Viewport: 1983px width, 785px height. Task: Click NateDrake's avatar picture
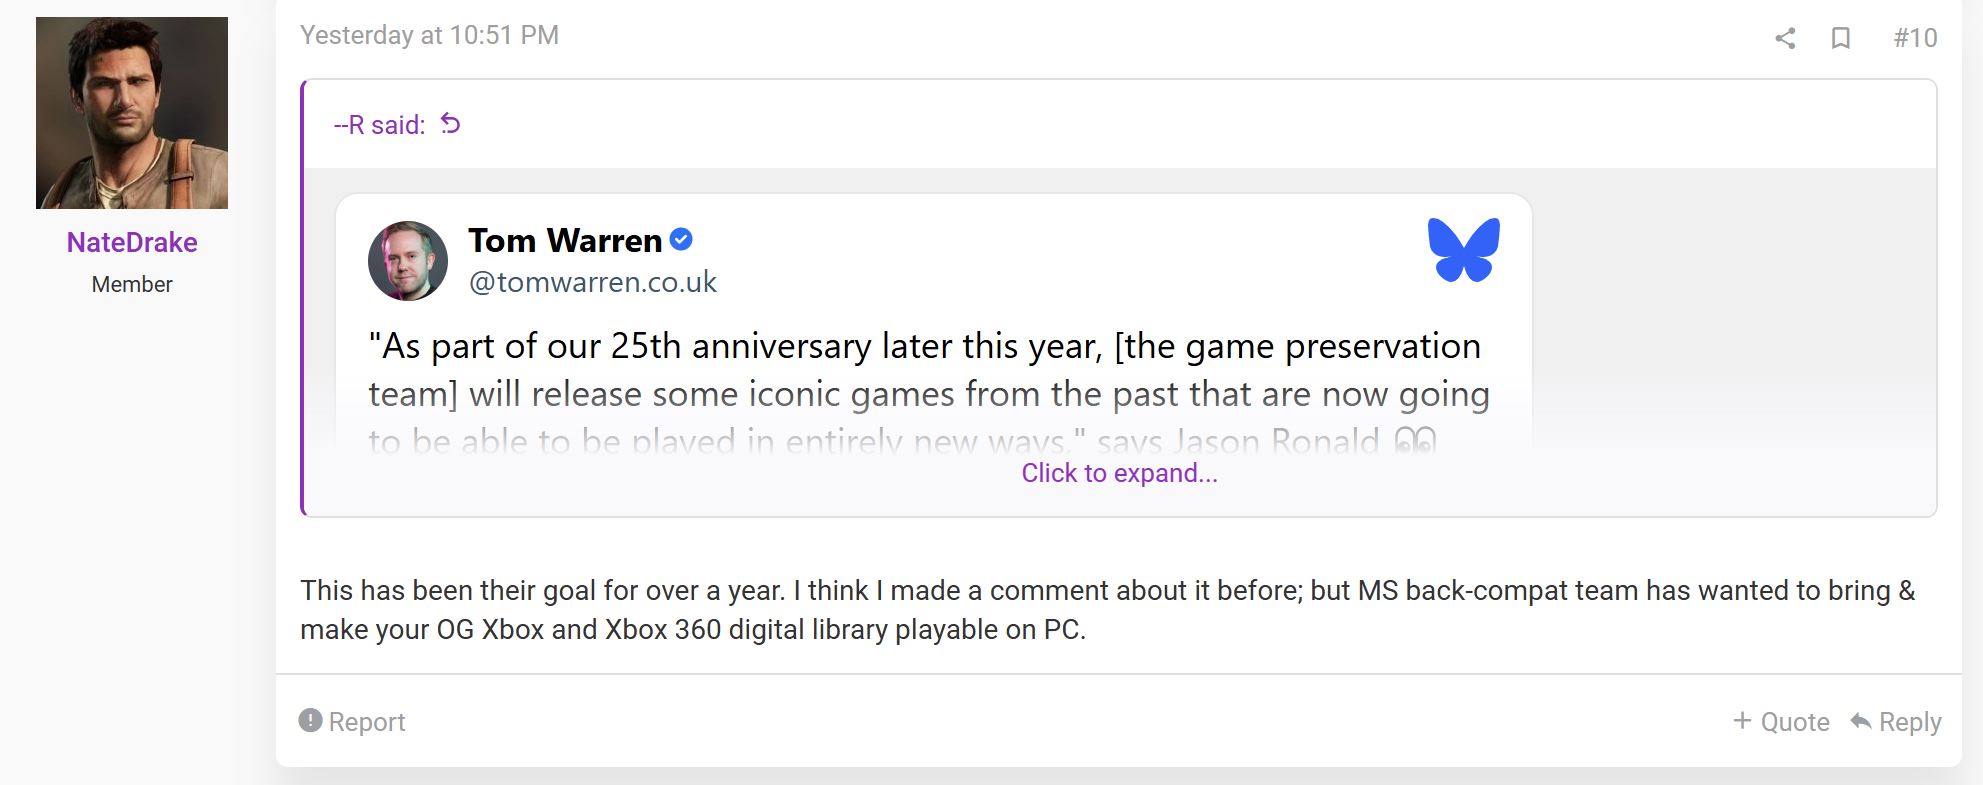pos(130,110)
